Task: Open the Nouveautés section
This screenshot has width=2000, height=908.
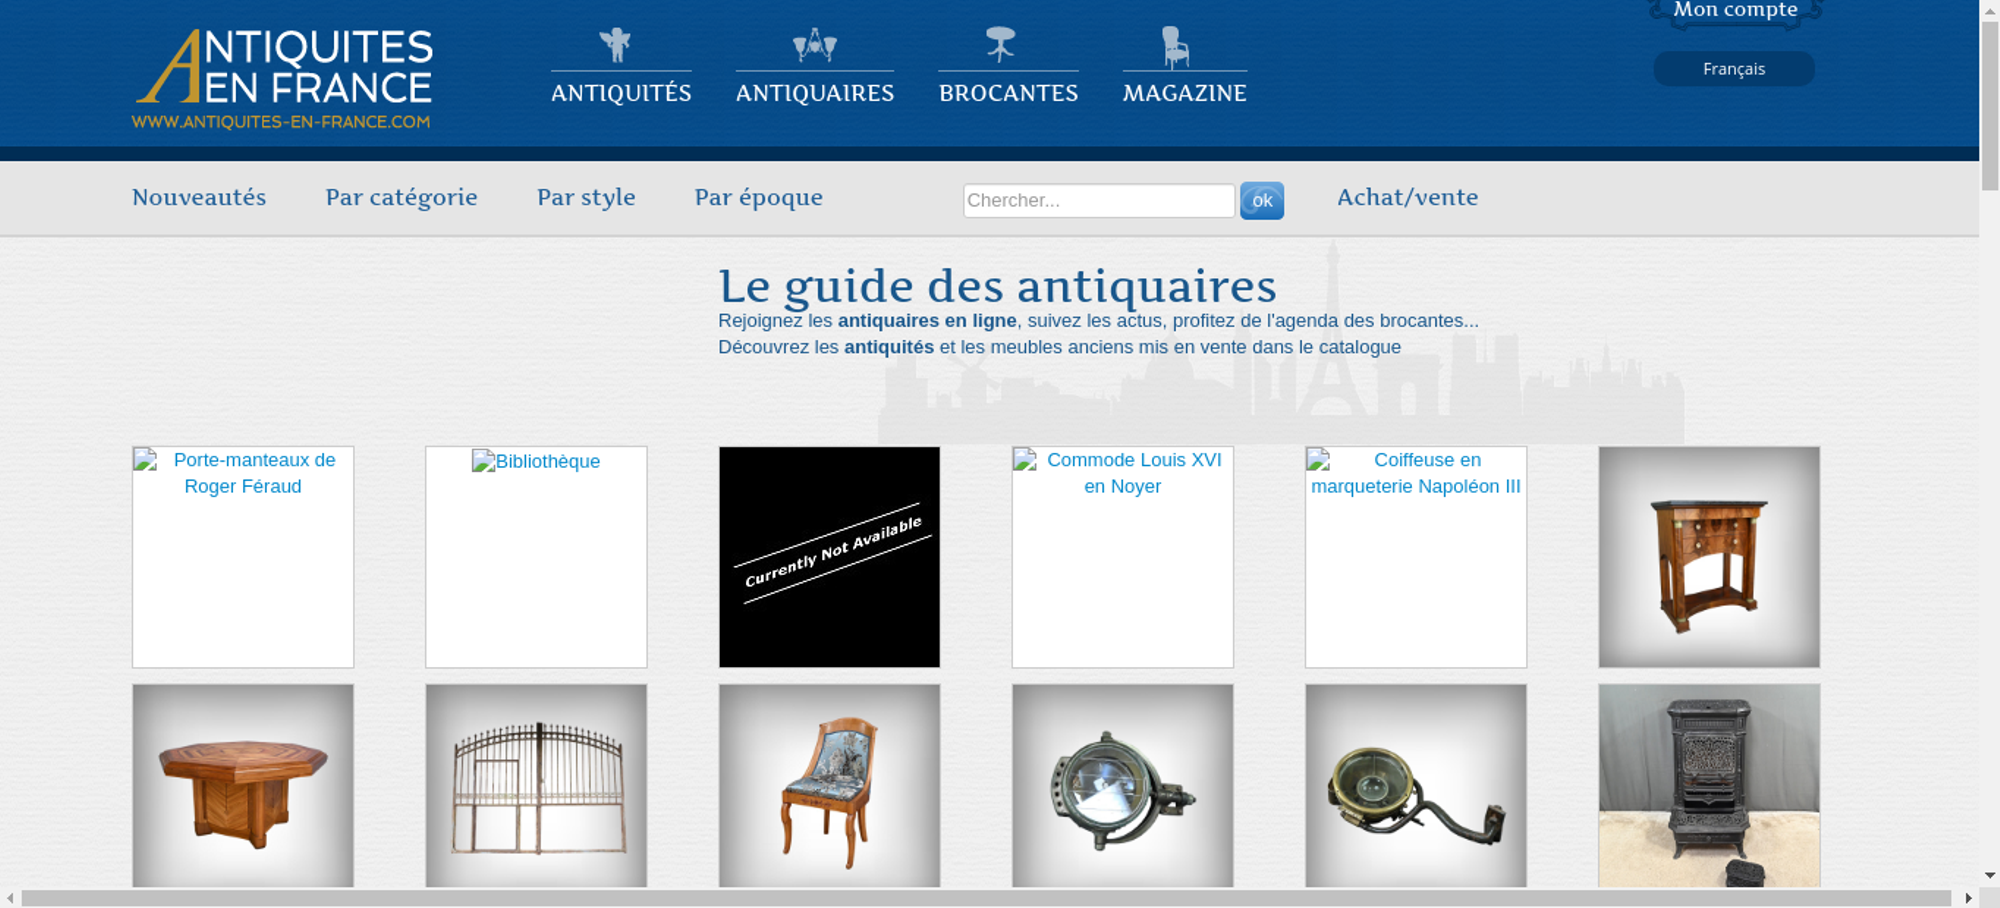Action: [x=199, y=197]
